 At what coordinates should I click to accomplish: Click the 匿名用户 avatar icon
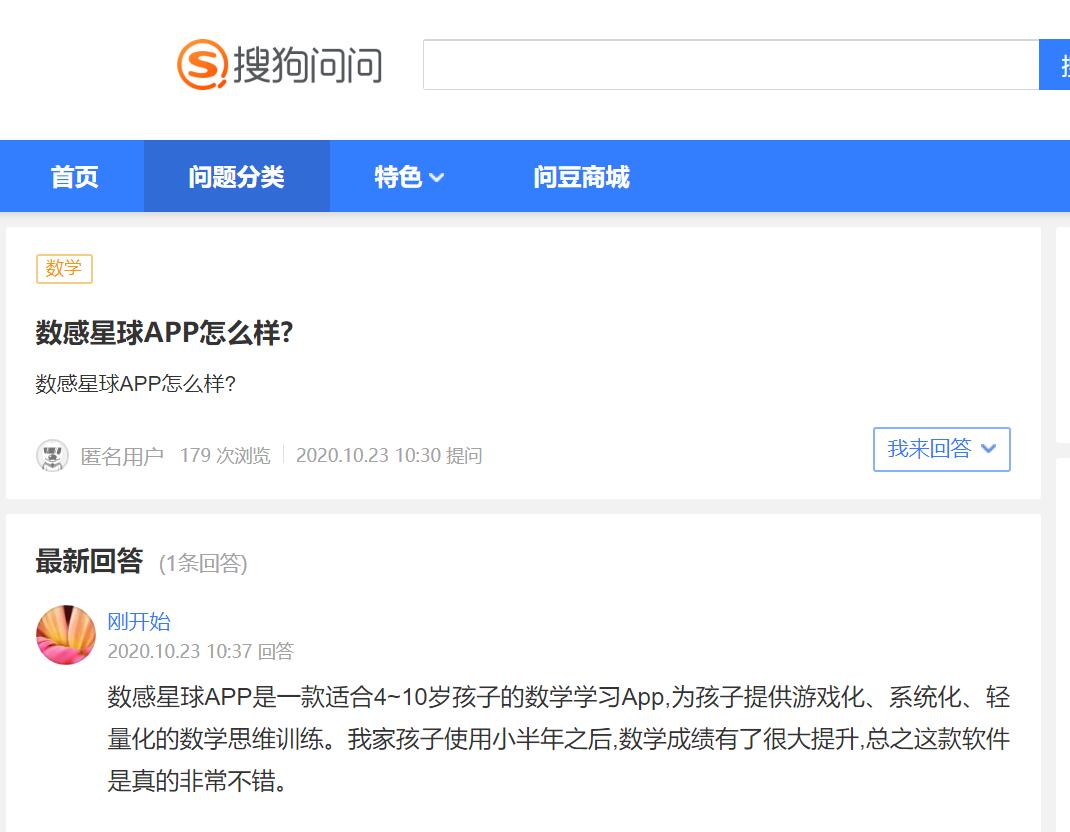(52, 455)
